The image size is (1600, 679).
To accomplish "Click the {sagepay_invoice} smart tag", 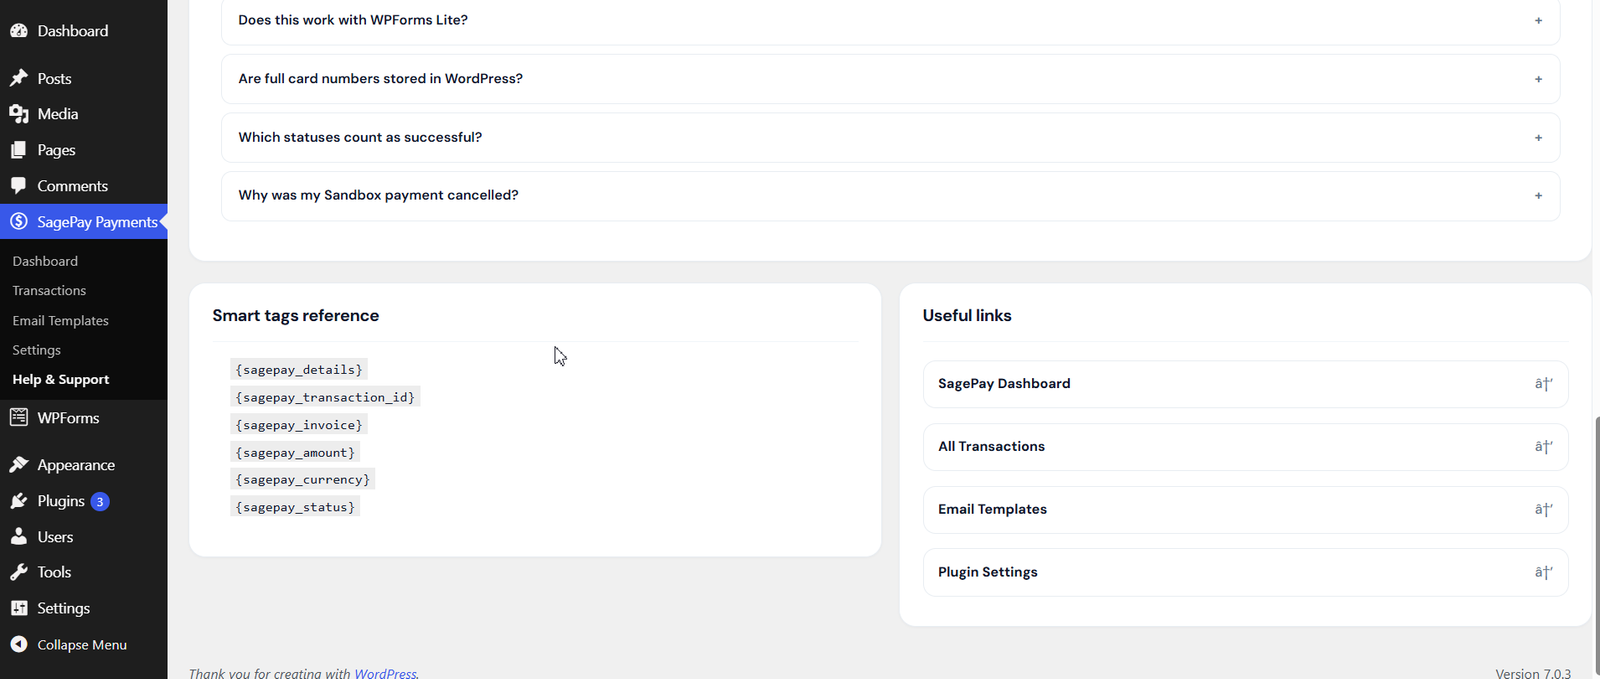I will pos(299,425).
